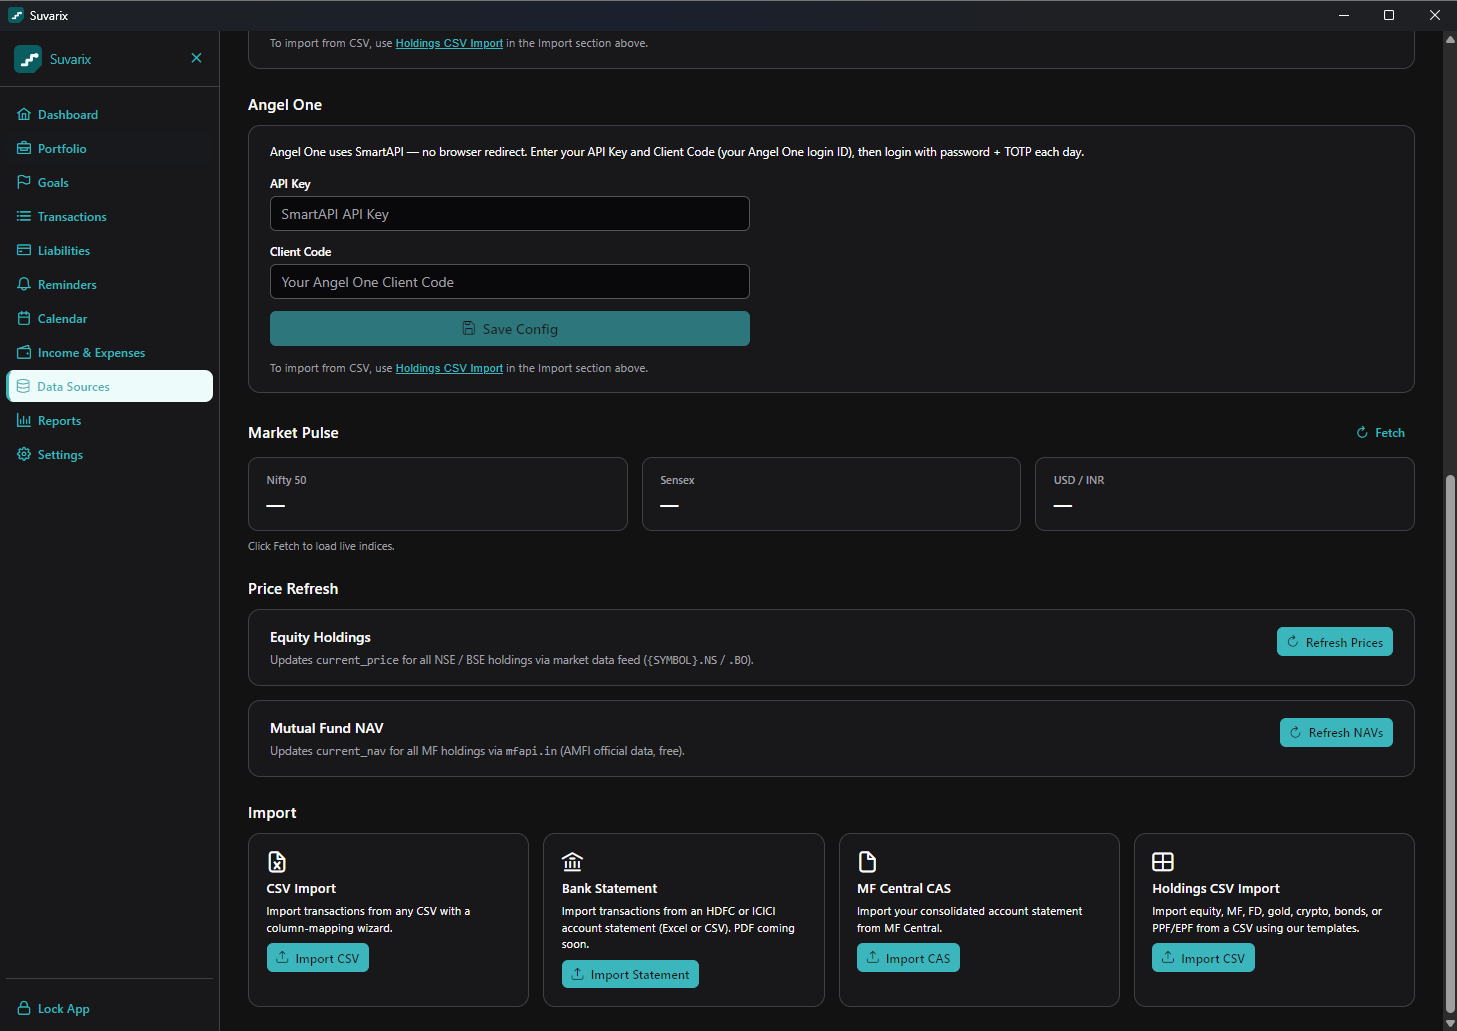1457x1031 pixels.
Task: Navigate to Transactions
Action: point(109,216)
